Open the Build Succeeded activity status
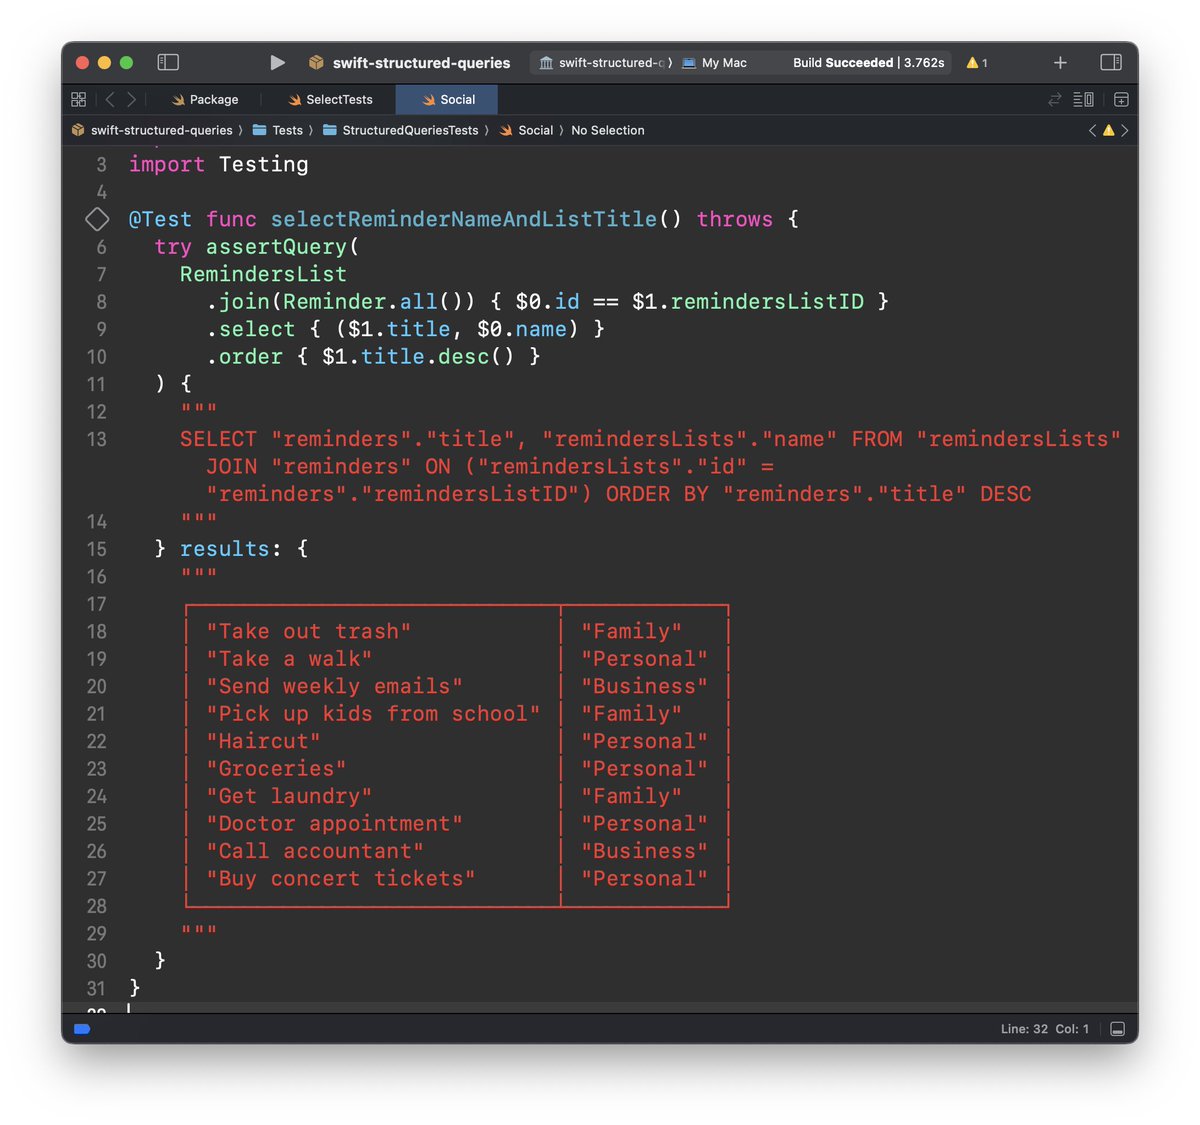The width and height of the screenshot is (1200, 1125). pyautogui.click(x=868, y=62)
